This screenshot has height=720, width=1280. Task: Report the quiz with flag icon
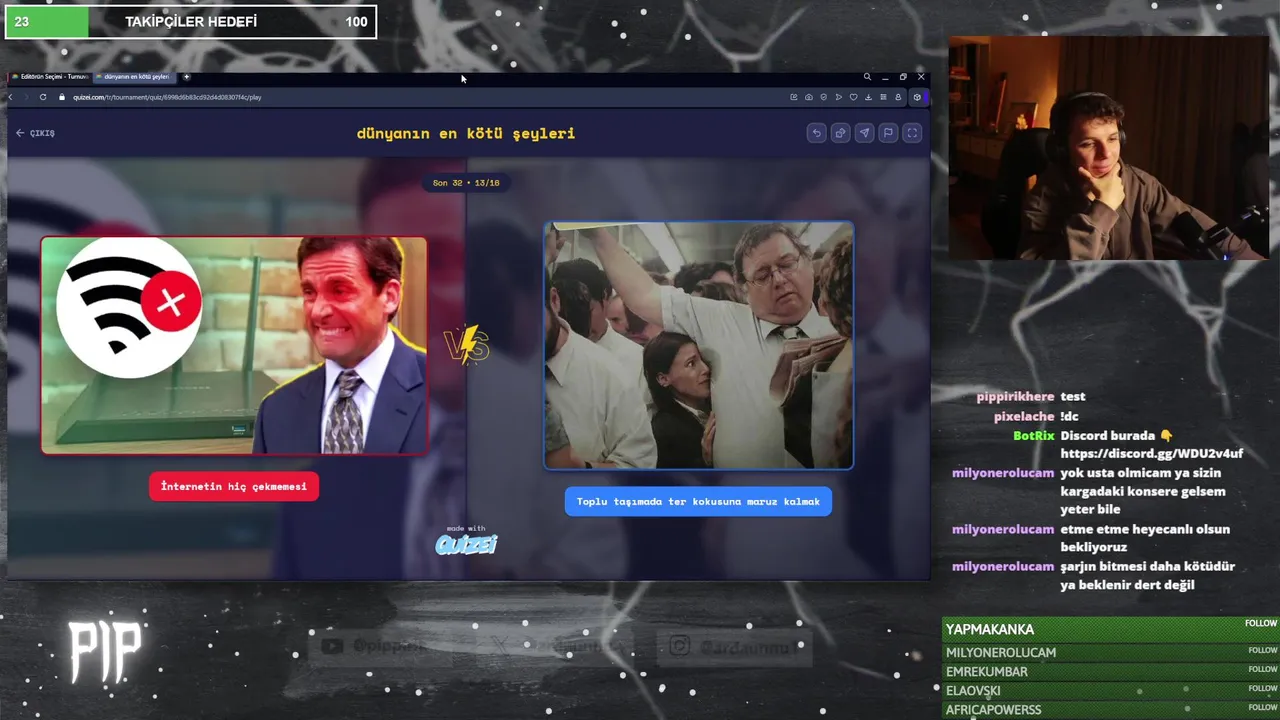point(888,133)
